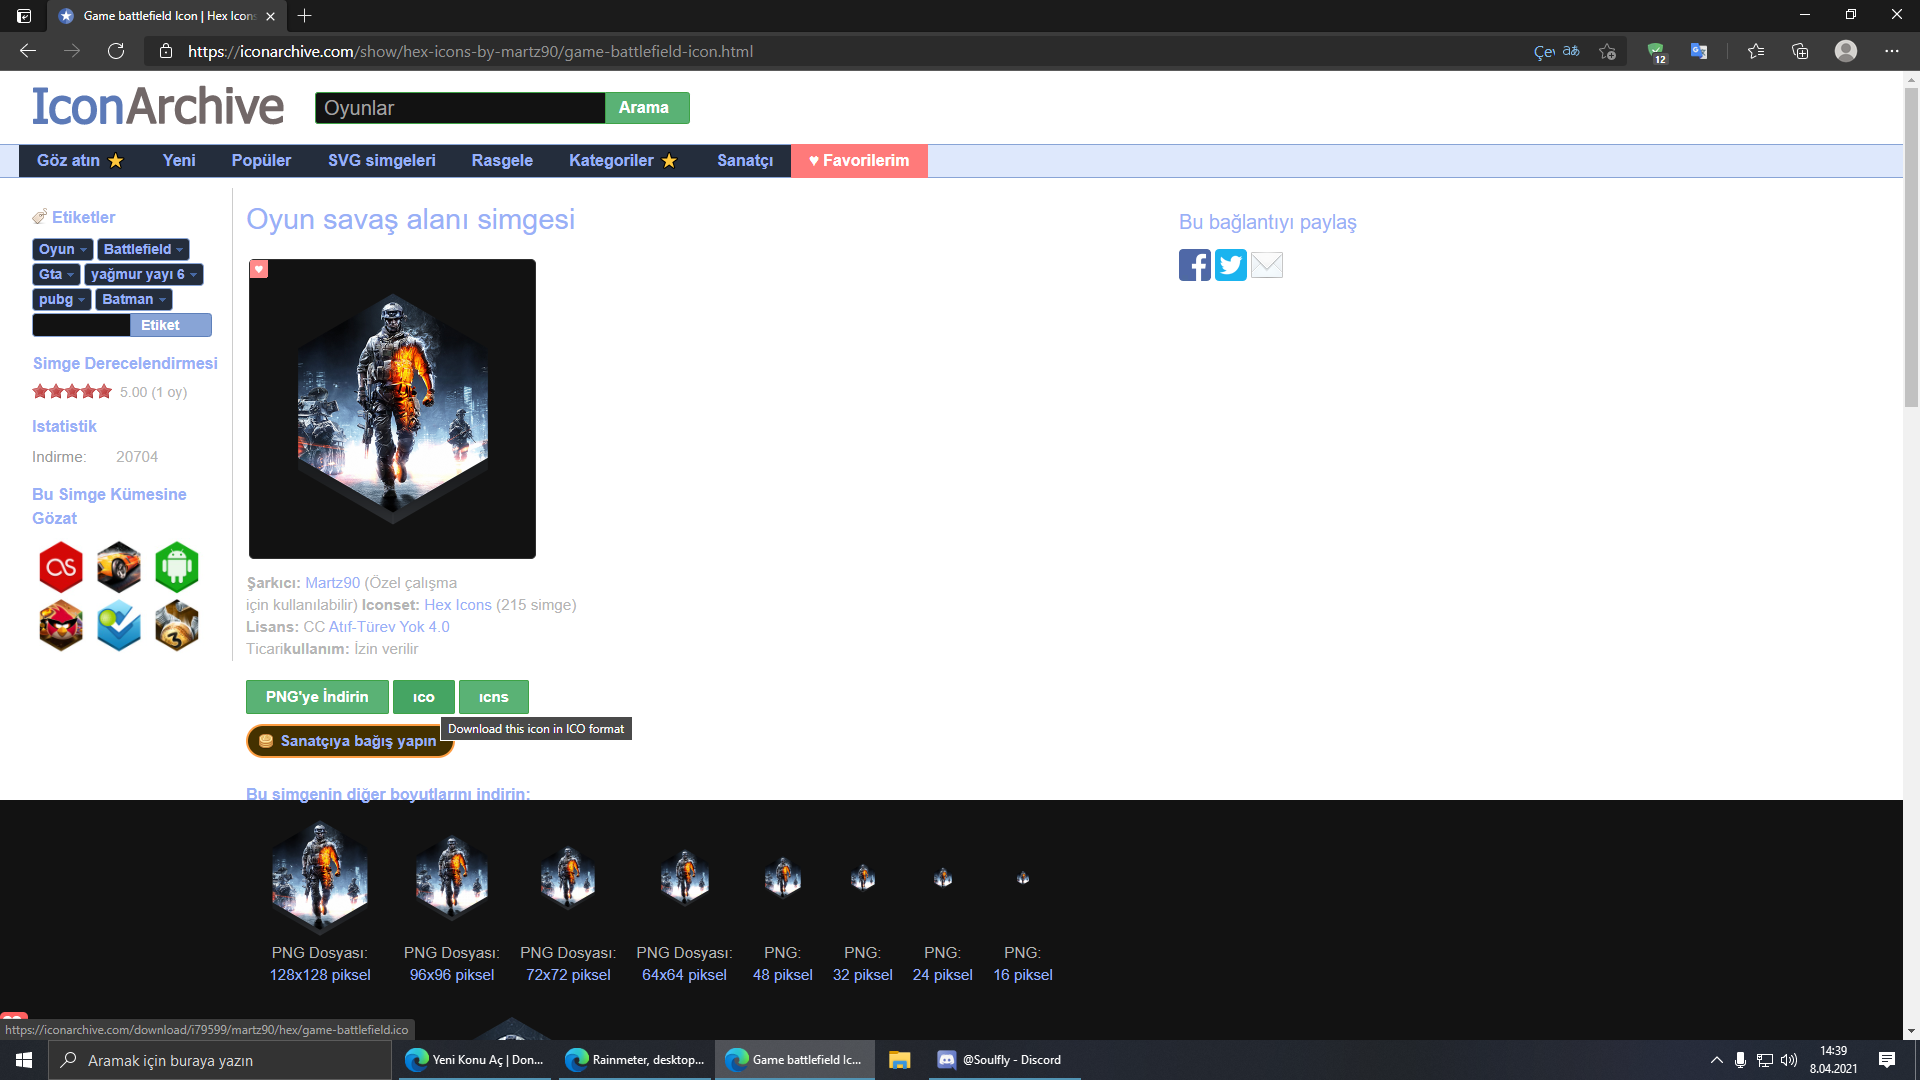Viewport: 1920px width, 1080px height.
Task: Add this page to browser favorites
Action: (x=1607, y=51)
